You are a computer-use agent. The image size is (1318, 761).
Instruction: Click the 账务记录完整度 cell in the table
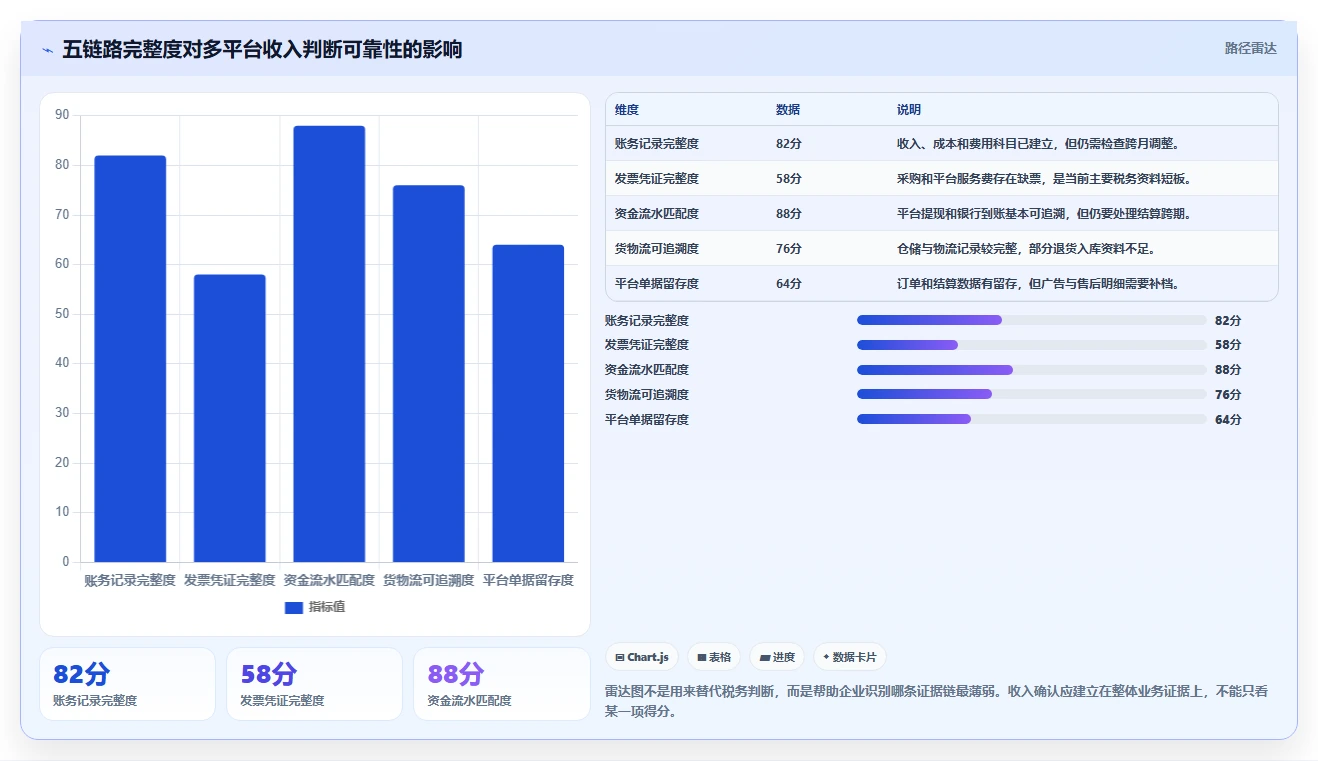pyautogui.click(x=657, y=144)
